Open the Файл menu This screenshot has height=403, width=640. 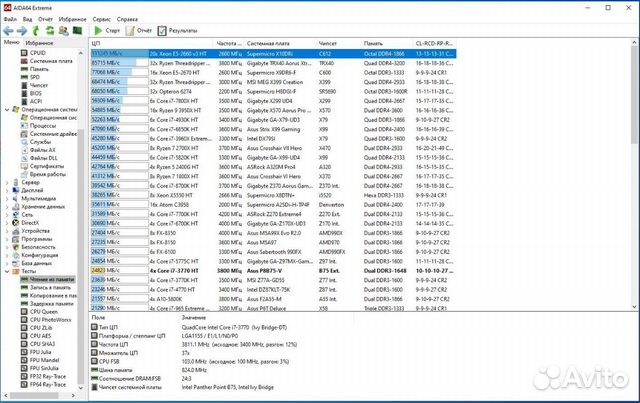click(10, 19)
